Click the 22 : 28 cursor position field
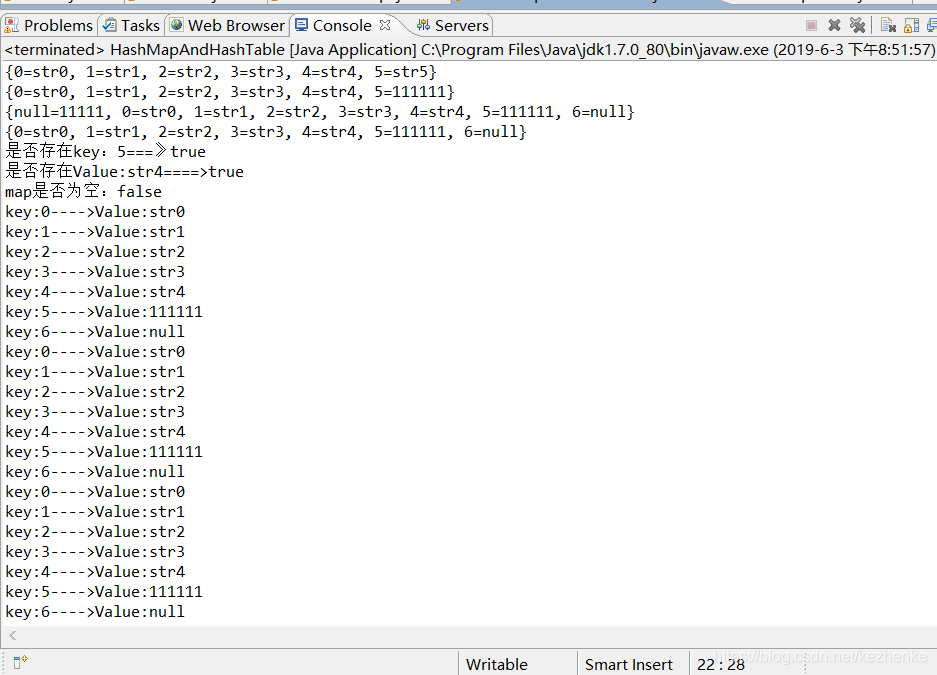This screenshot has width=937, height=675. [721, 664]
